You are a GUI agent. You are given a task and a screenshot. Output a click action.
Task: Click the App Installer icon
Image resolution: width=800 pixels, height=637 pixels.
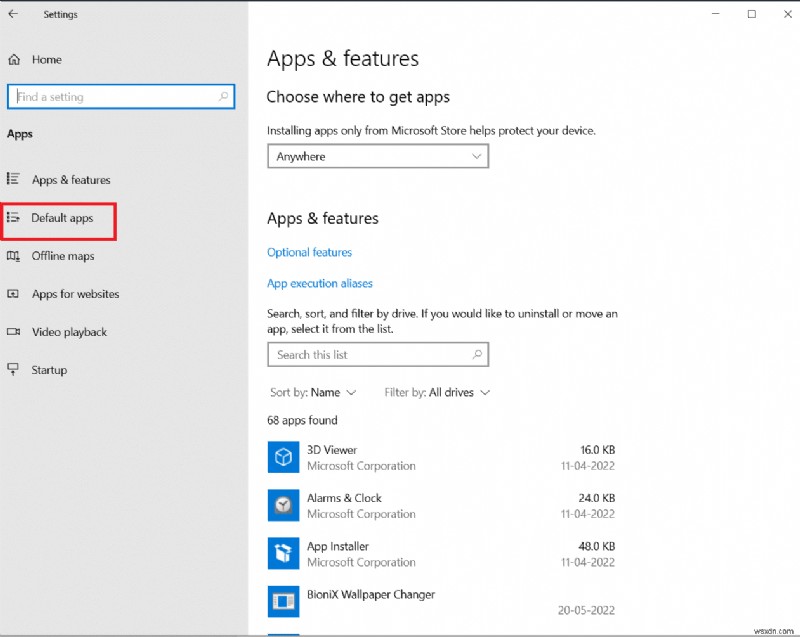click(x=284, y=553)
